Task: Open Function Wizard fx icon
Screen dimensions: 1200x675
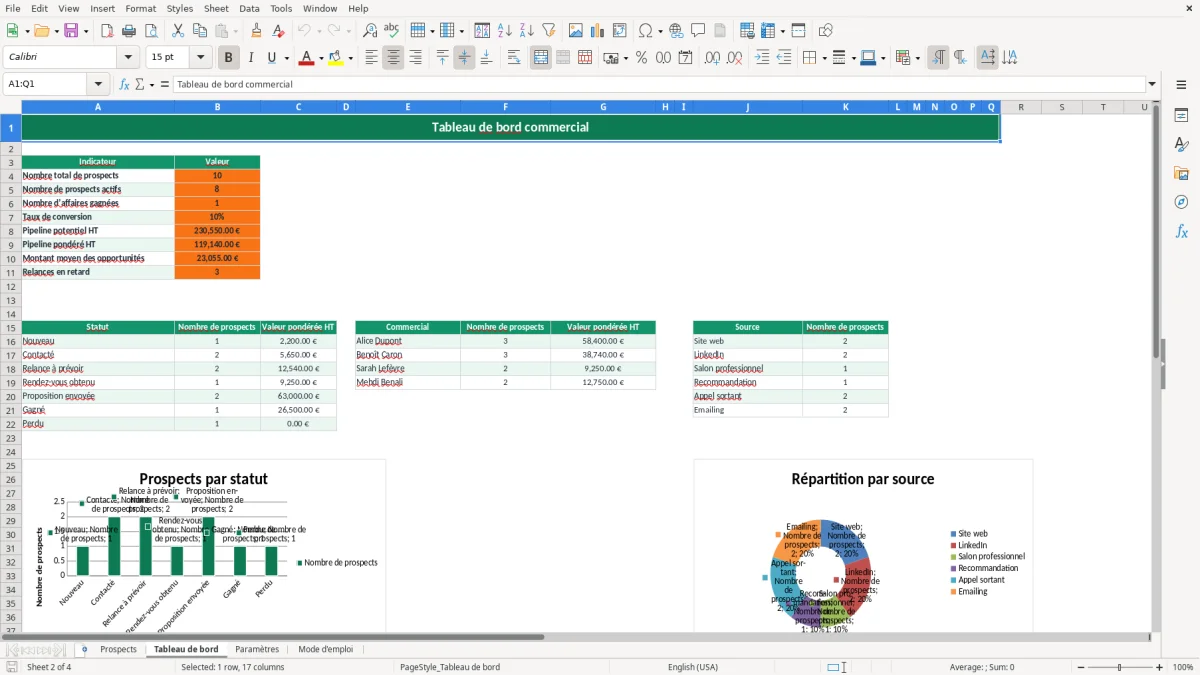Action: pyautogui.click(x=125, y=84)
